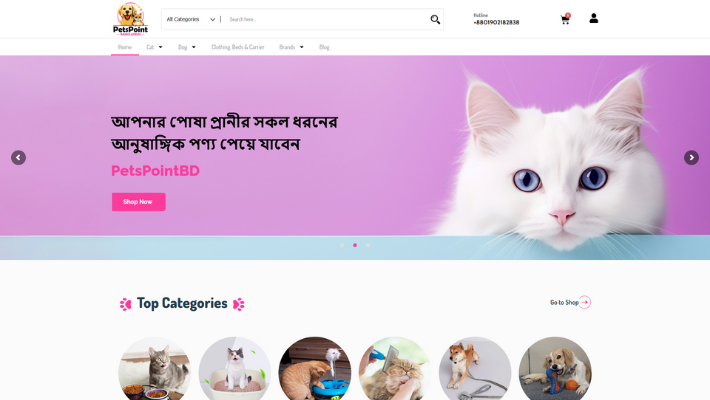Open the user account icon
The width and height of the screenshot is (710, 400).
[x=594, y=18]
